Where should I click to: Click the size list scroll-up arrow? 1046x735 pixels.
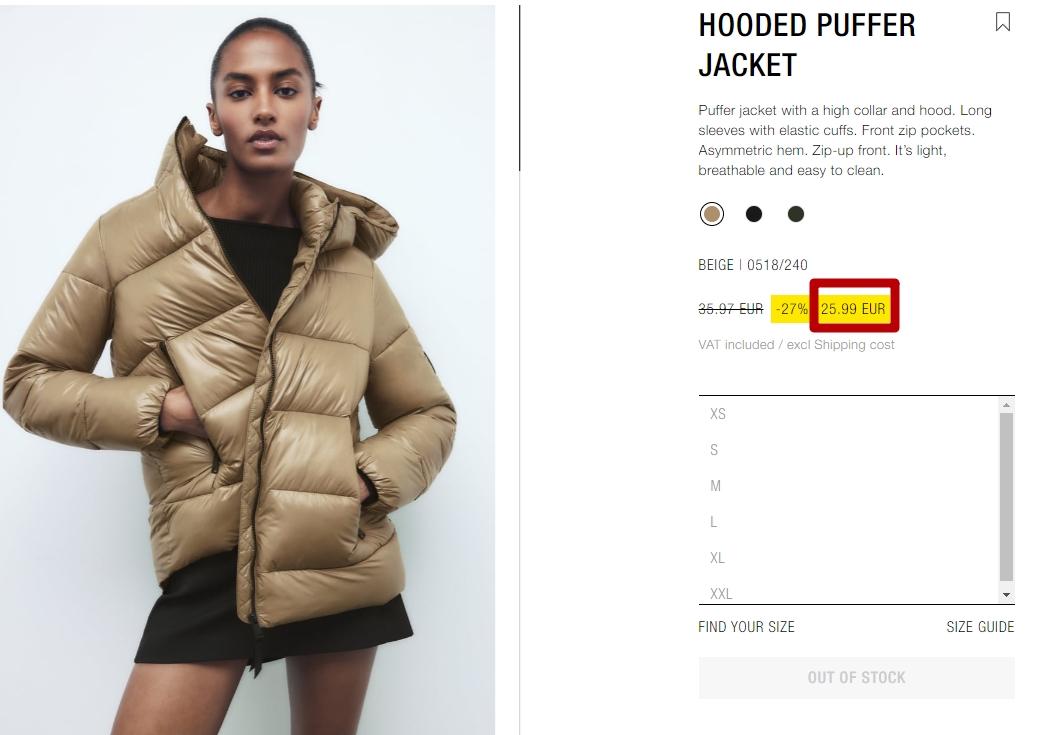[x=1006, y=405]
